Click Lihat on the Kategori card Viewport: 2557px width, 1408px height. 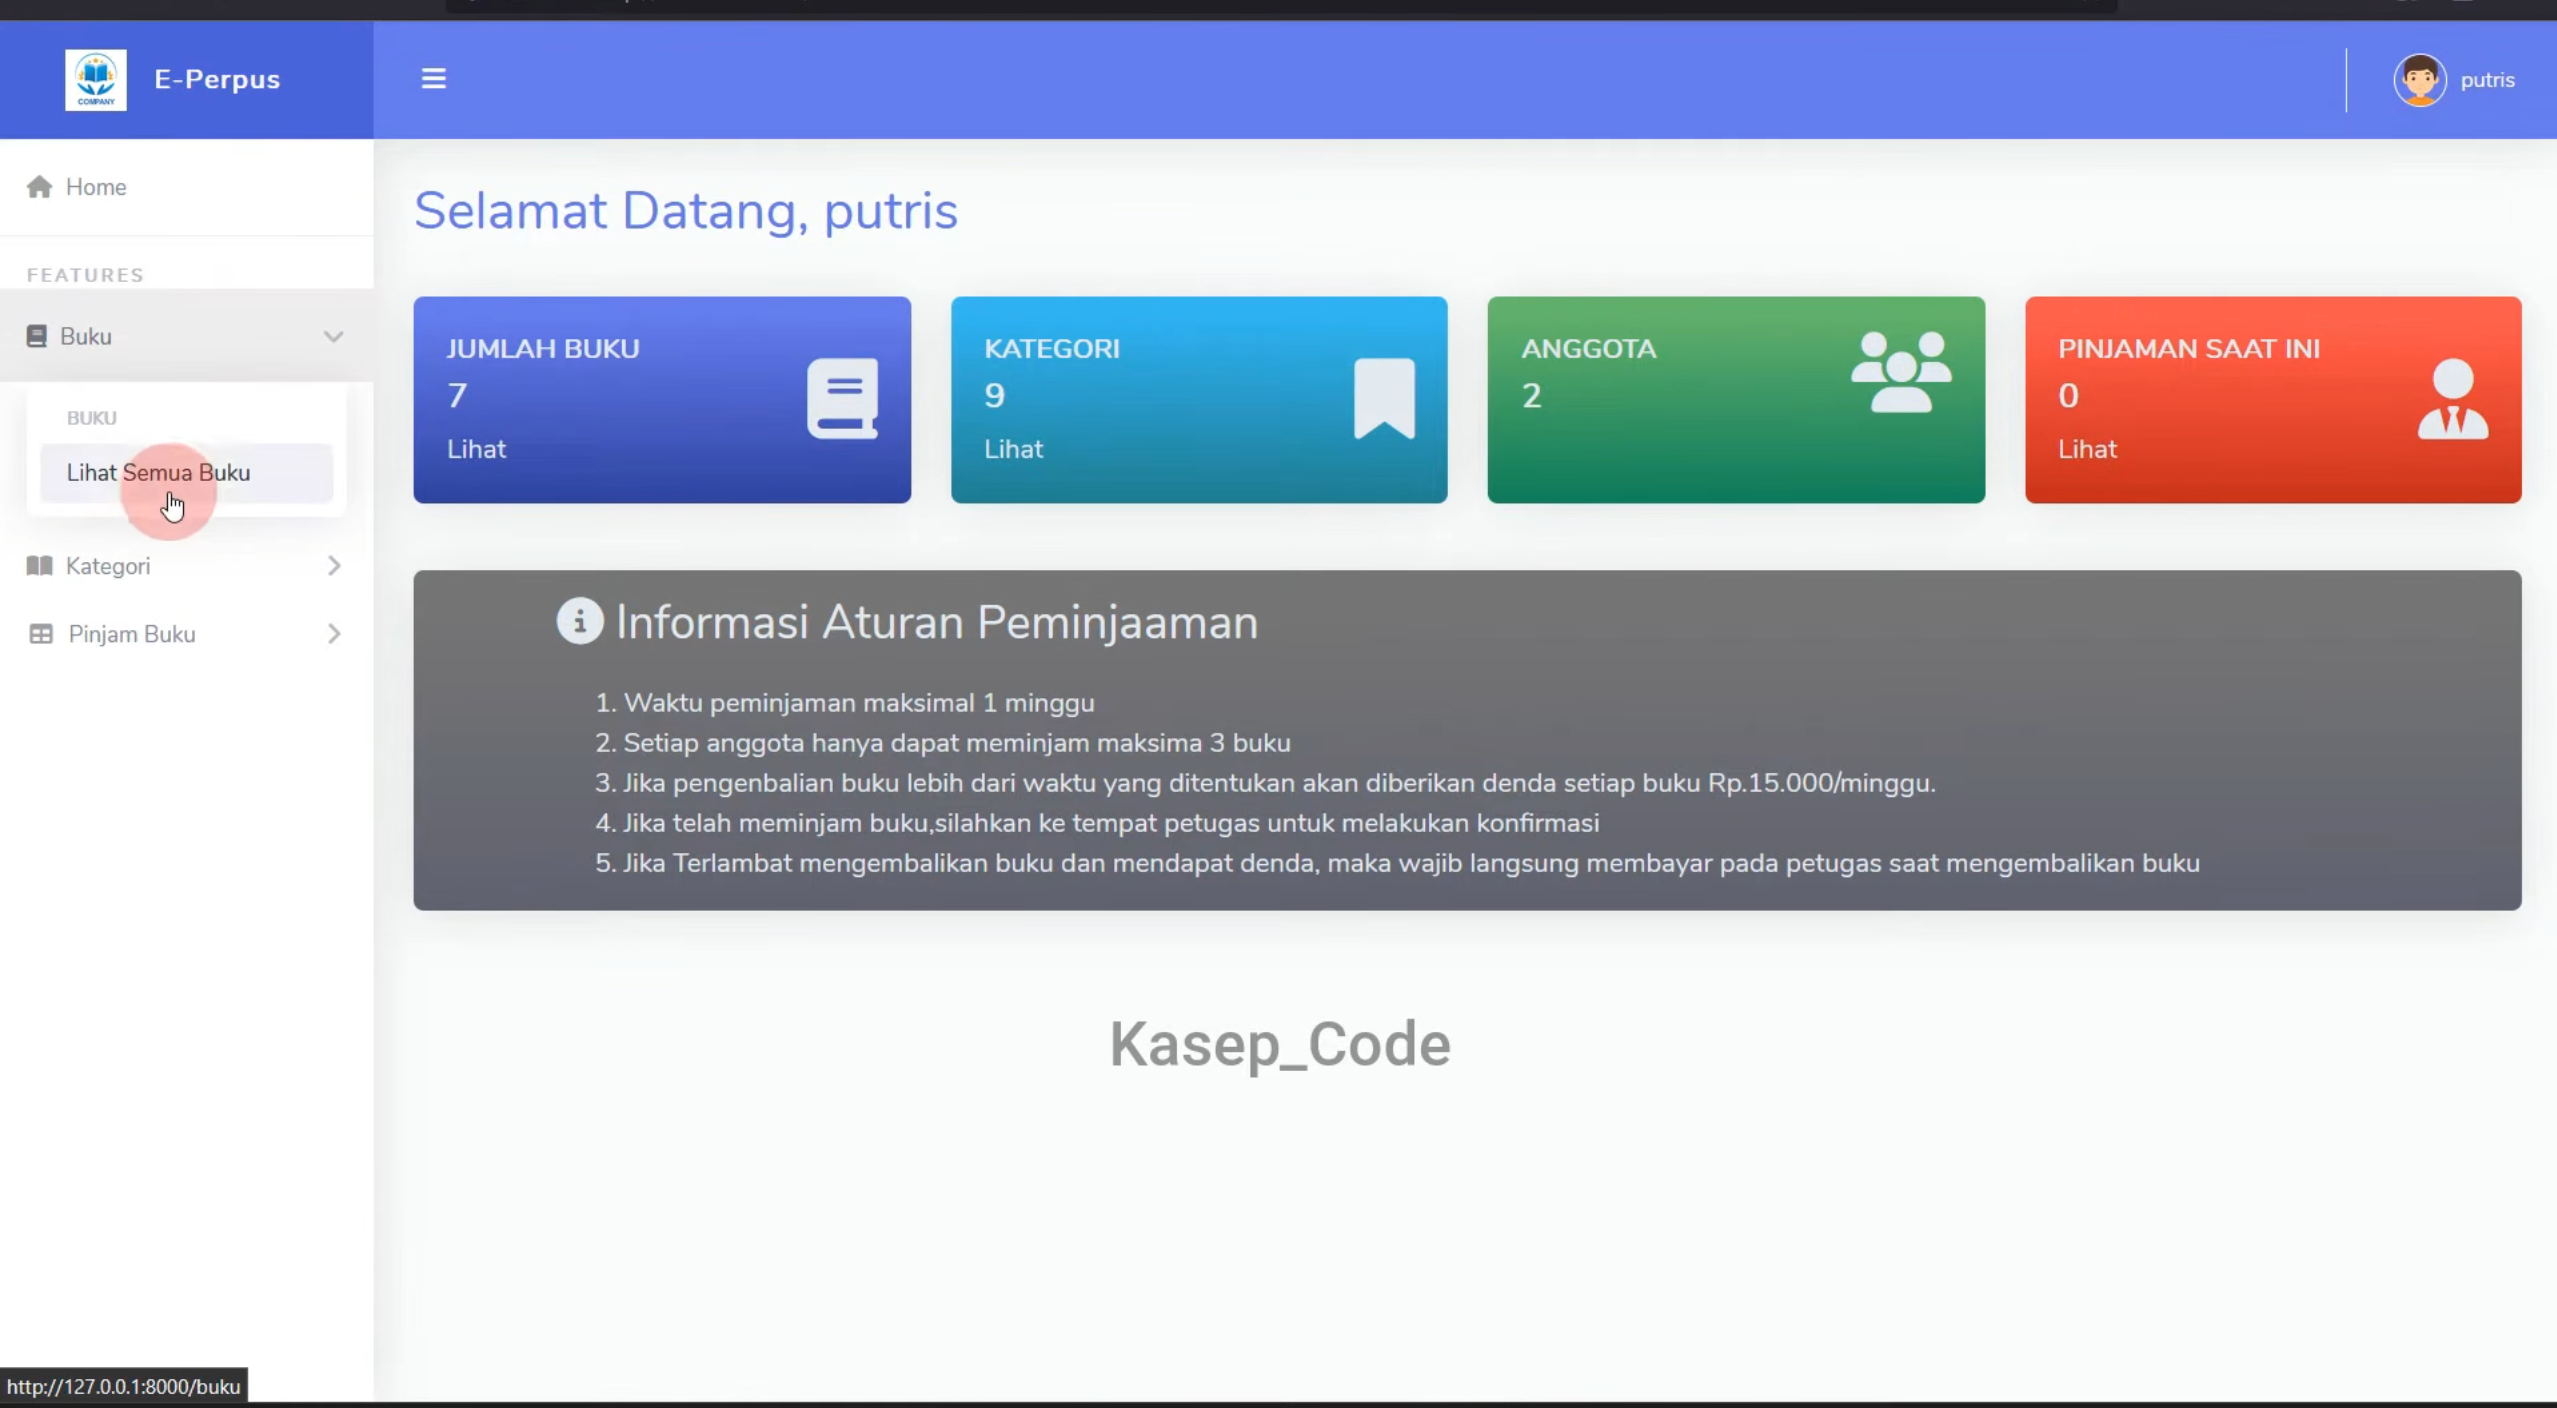click(x=1013, y=449)
